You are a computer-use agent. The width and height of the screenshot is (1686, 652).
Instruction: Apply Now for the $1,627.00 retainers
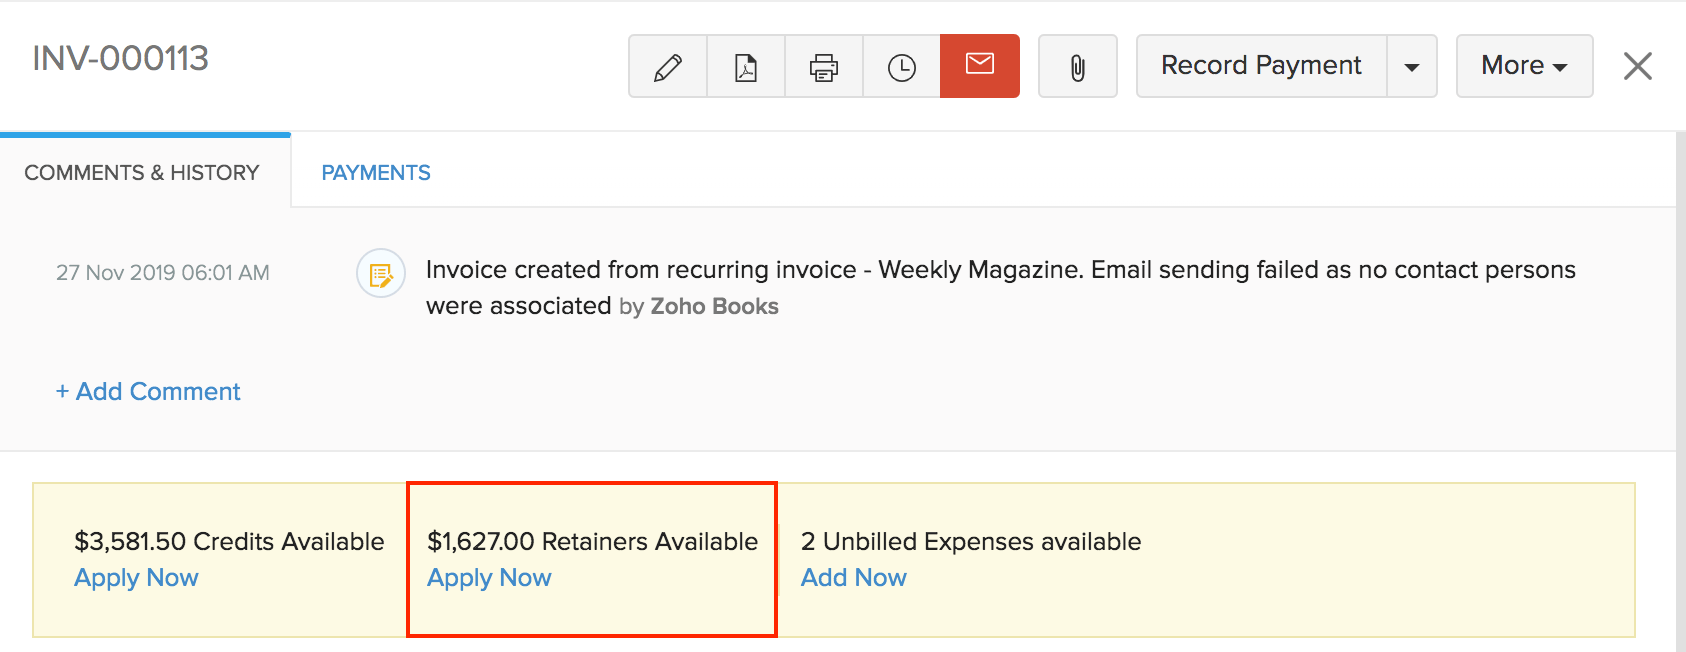click(x=489, y=578)
